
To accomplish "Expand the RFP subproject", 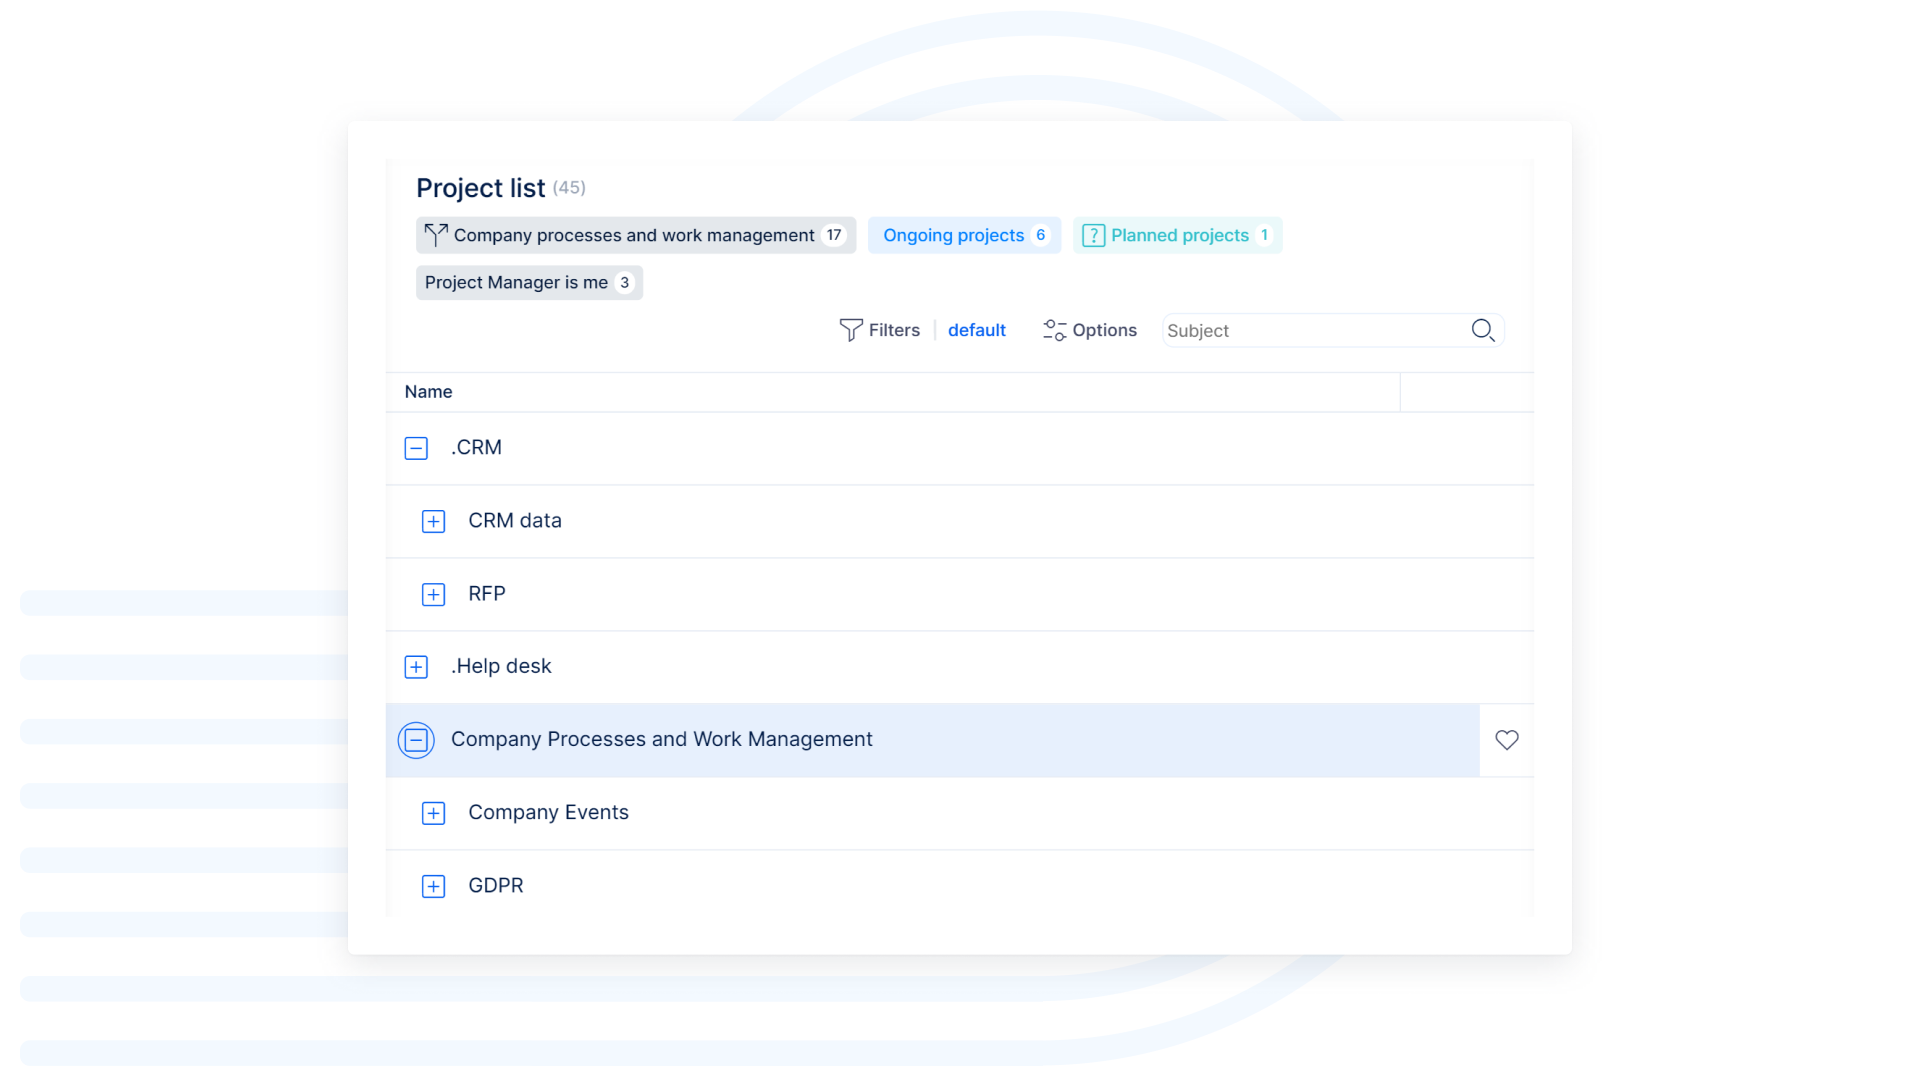I will (433, 594).
